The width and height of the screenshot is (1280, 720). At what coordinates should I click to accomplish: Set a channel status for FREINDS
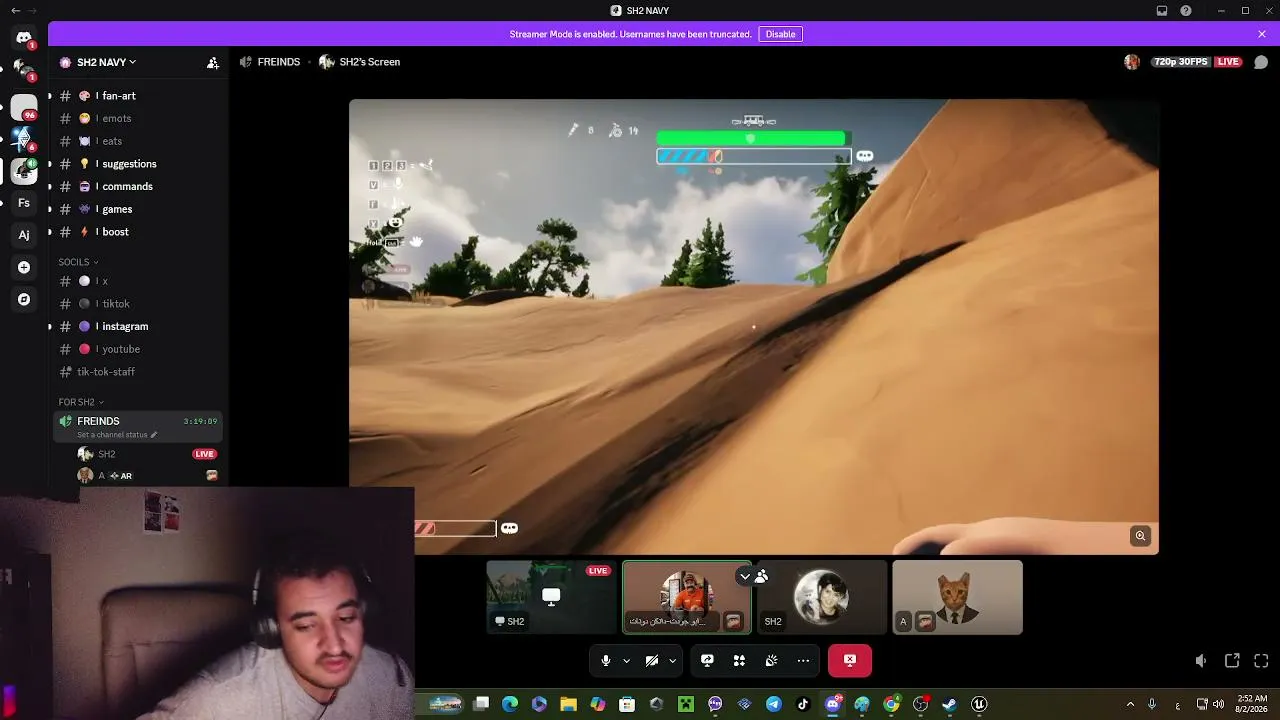pos(118,435)
